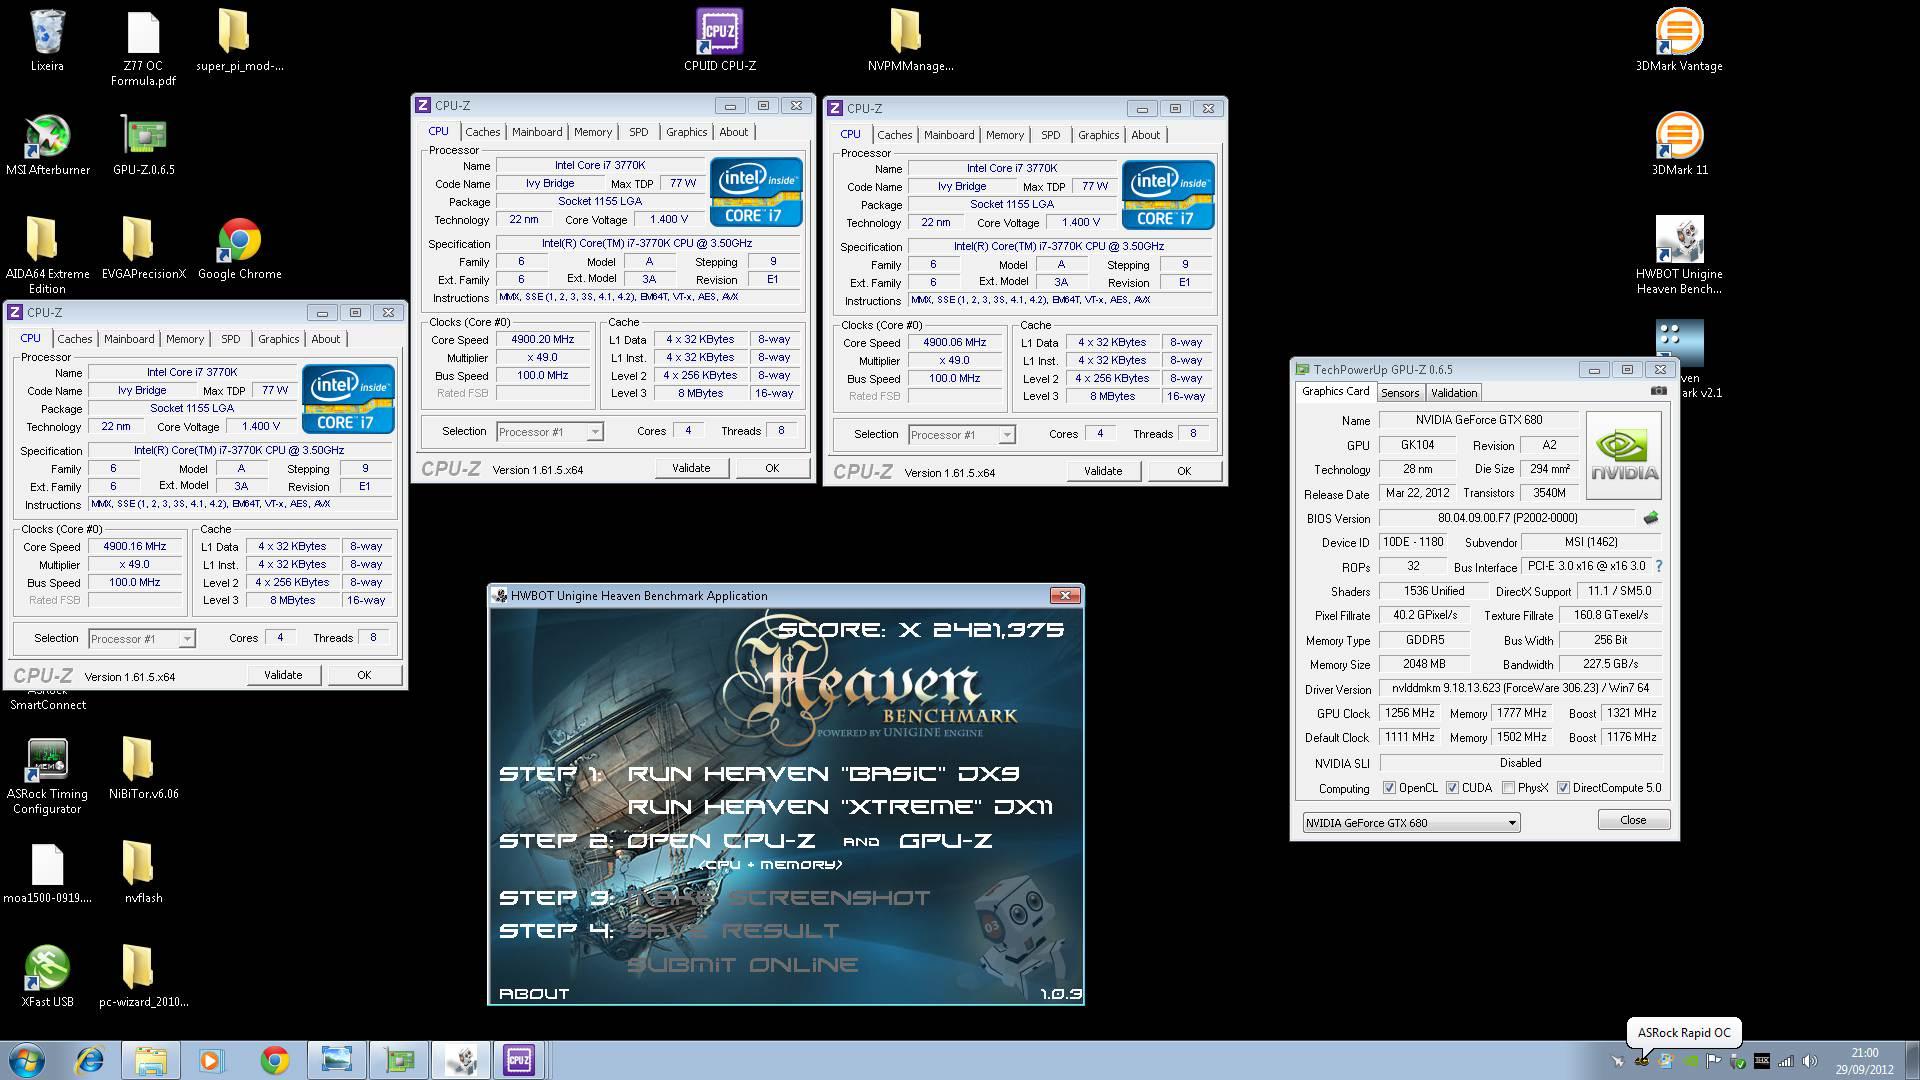Open AIDA64 Extreme Edition folder

(x=47, y=254)
